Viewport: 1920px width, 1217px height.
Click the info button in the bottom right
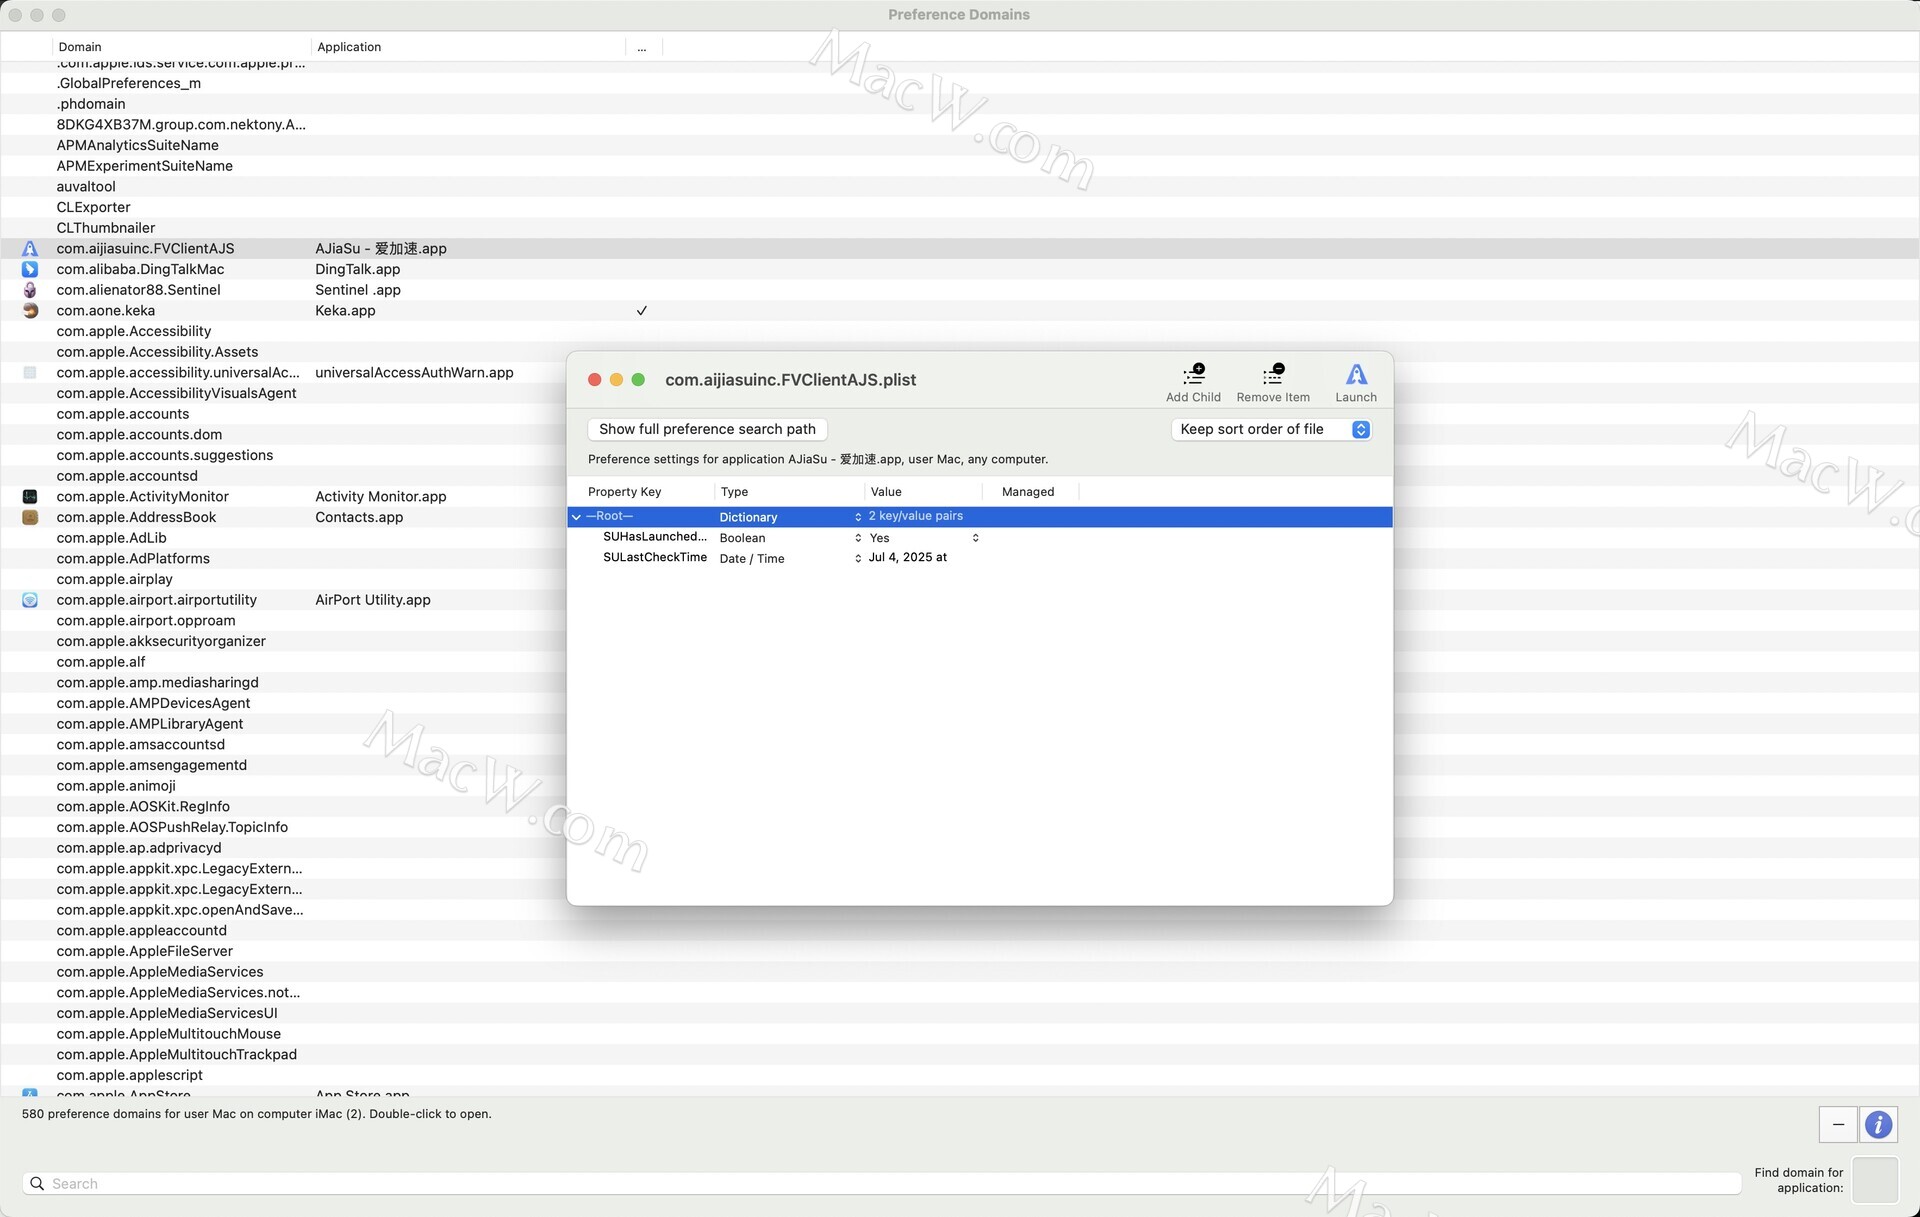(1878, 1125)
